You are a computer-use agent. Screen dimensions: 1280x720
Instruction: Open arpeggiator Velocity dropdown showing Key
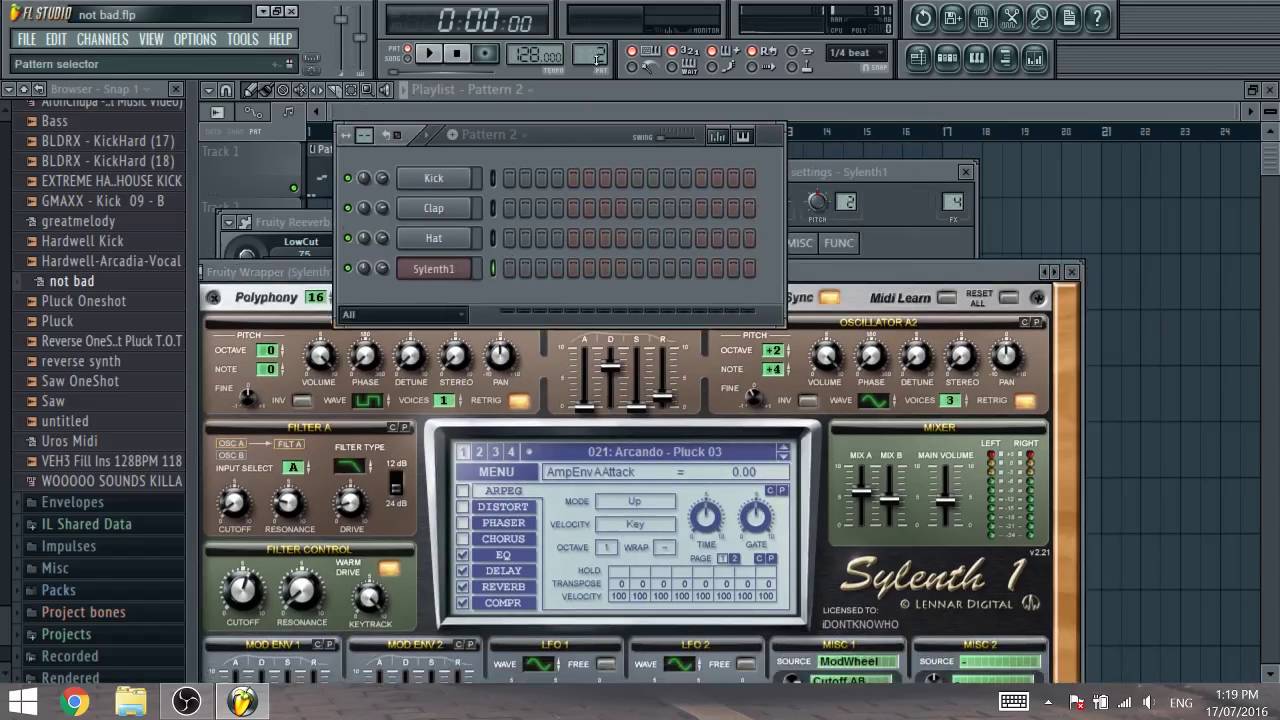635,524
